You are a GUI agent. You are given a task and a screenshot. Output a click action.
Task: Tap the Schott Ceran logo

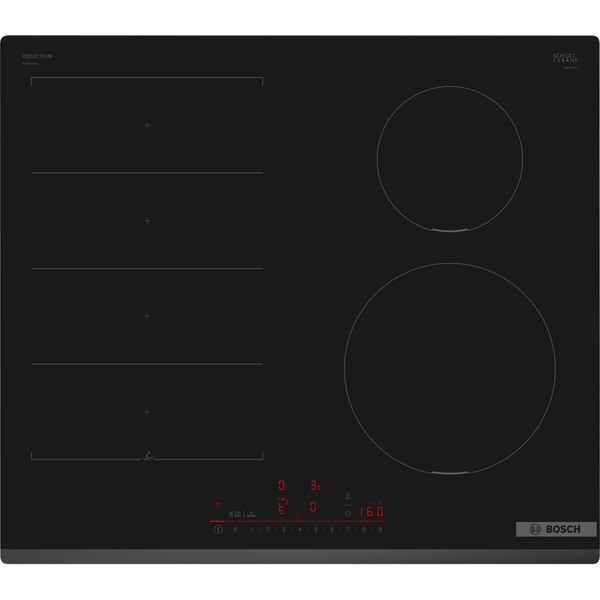[x=565, y=58]
